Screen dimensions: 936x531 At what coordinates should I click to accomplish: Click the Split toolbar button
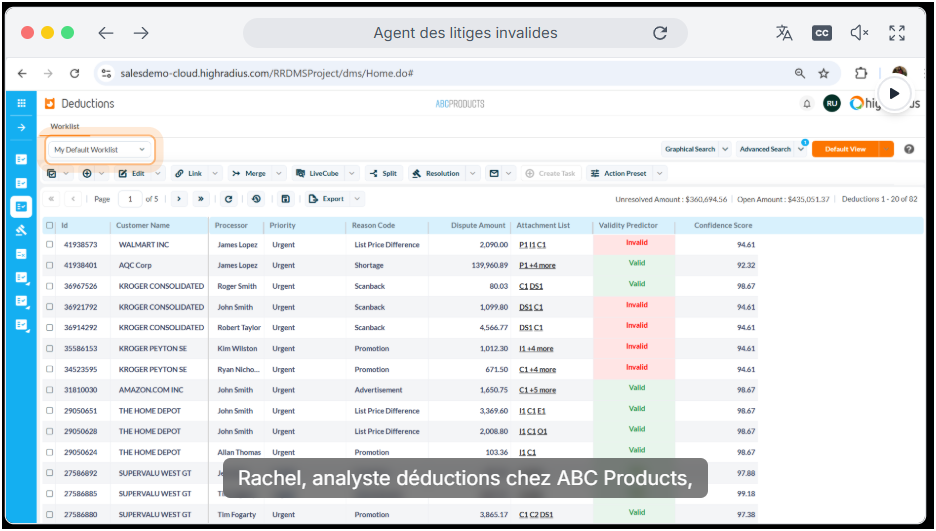[x=383, y=173]
